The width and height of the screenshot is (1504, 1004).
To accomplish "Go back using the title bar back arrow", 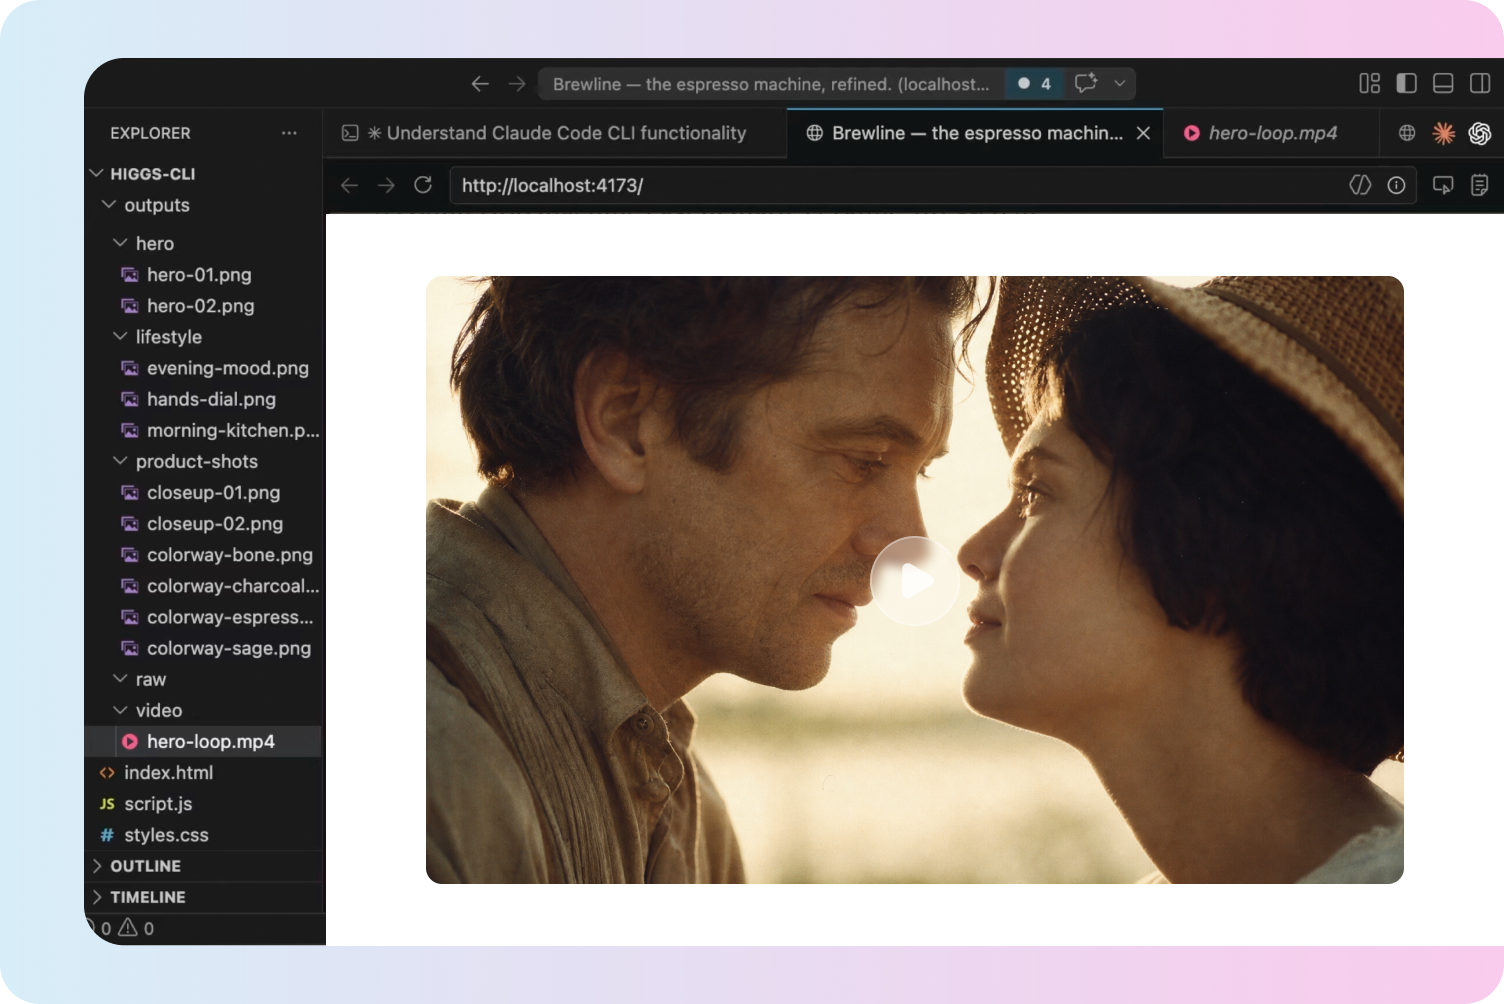I will click(x=480, y=84).
